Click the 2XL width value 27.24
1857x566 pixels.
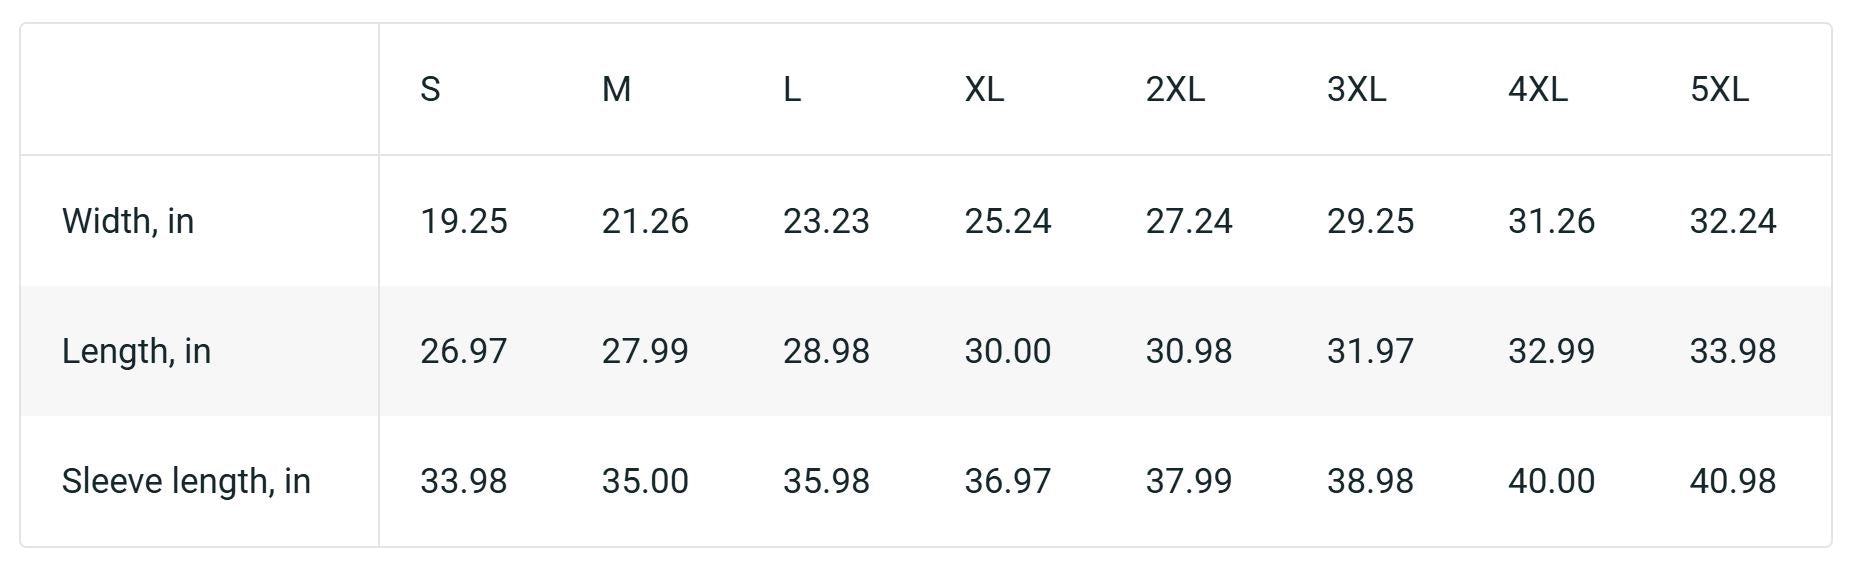1188,221
